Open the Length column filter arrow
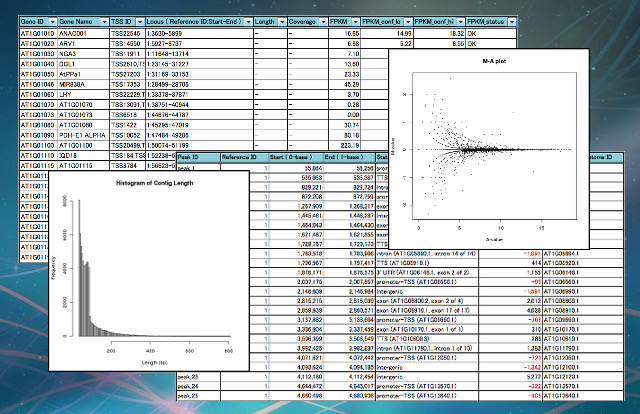 [282, 22]
